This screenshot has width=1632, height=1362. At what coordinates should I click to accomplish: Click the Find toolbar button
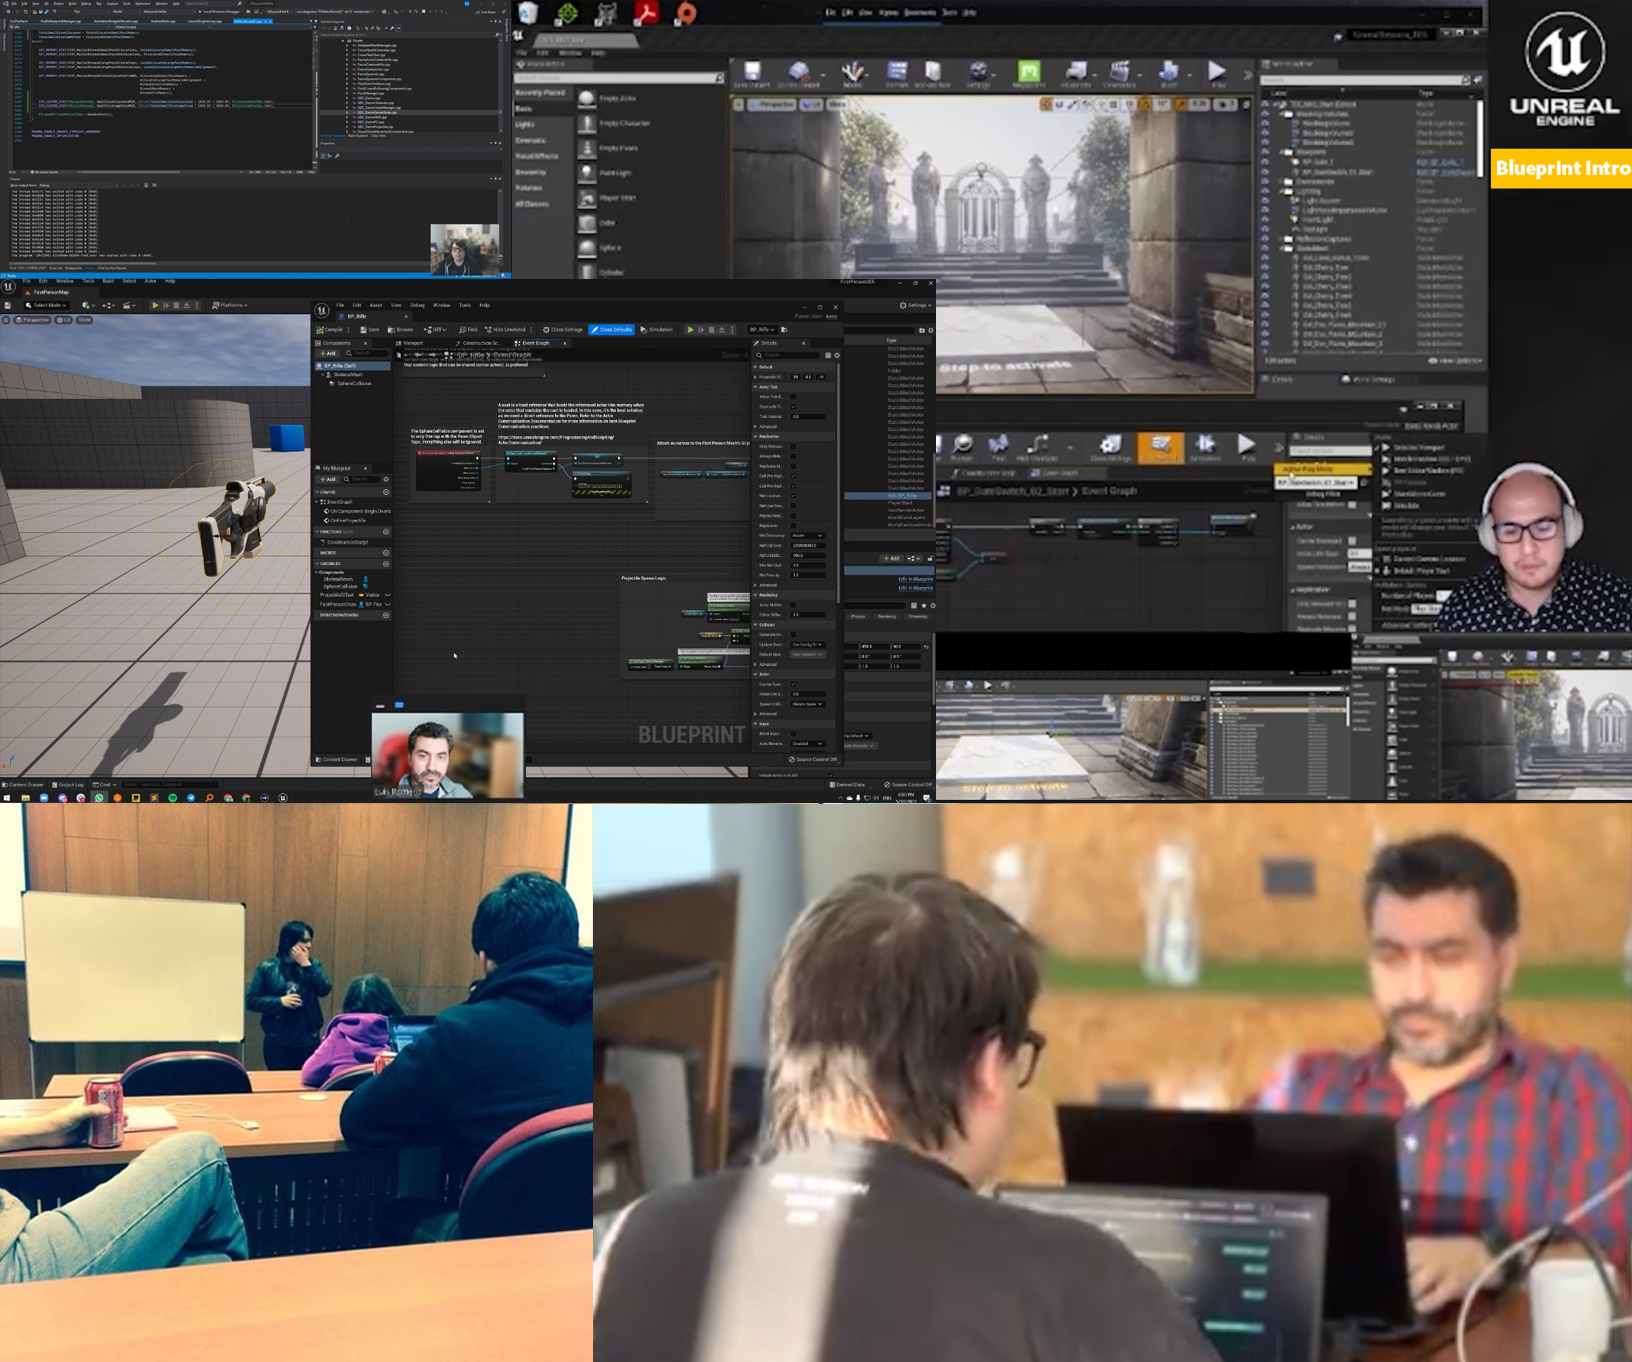point(469,330)
